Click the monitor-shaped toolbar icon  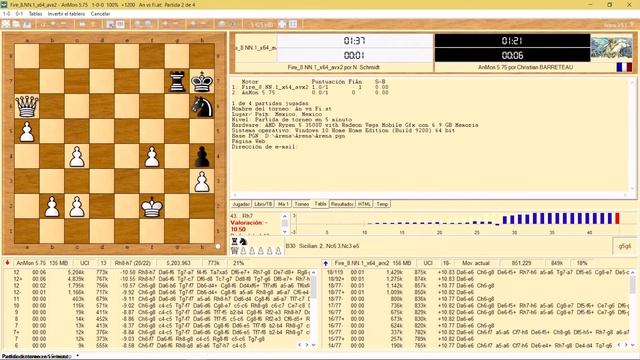[120, 24]
